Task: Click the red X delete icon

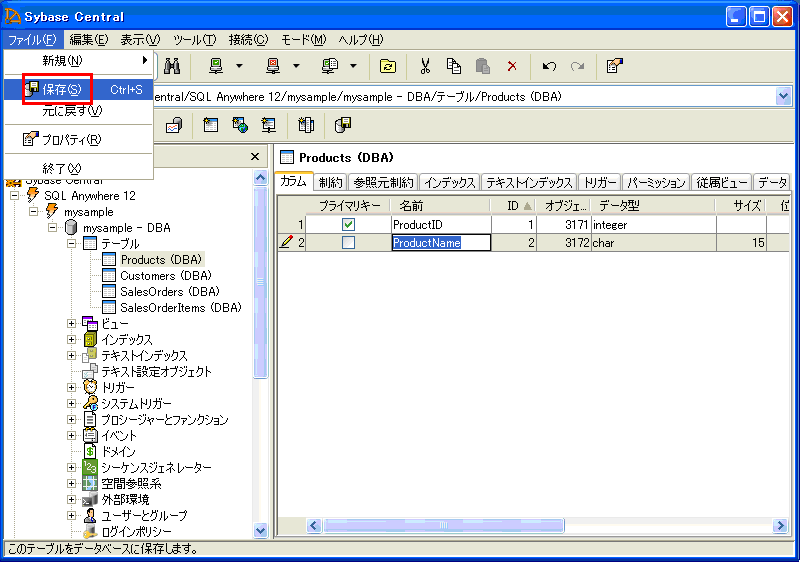Action: [512, 66]
